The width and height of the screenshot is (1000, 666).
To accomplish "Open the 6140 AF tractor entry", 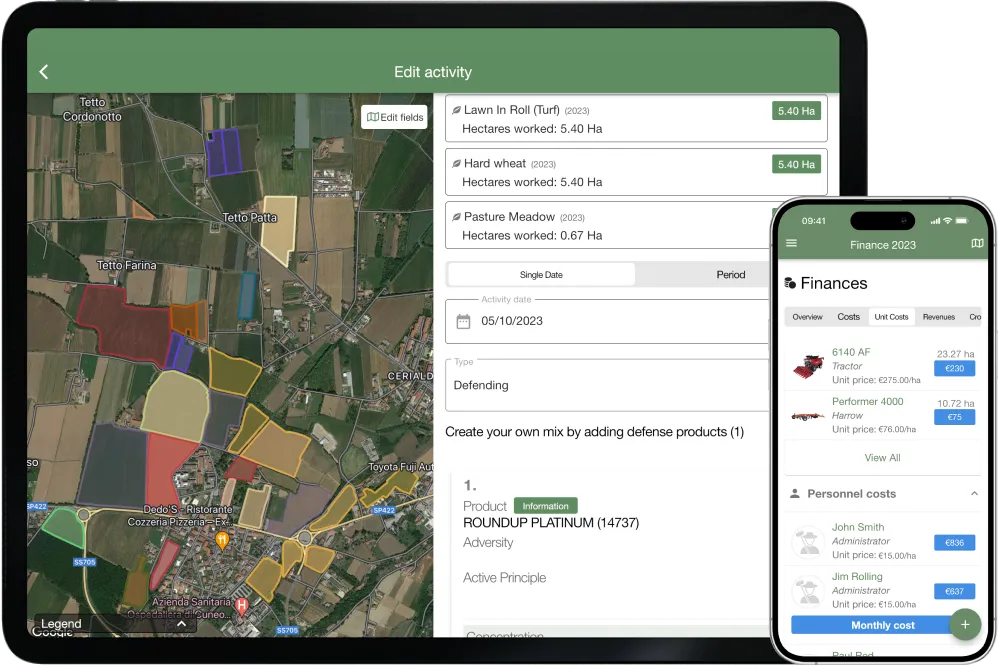I will [883, 366].
